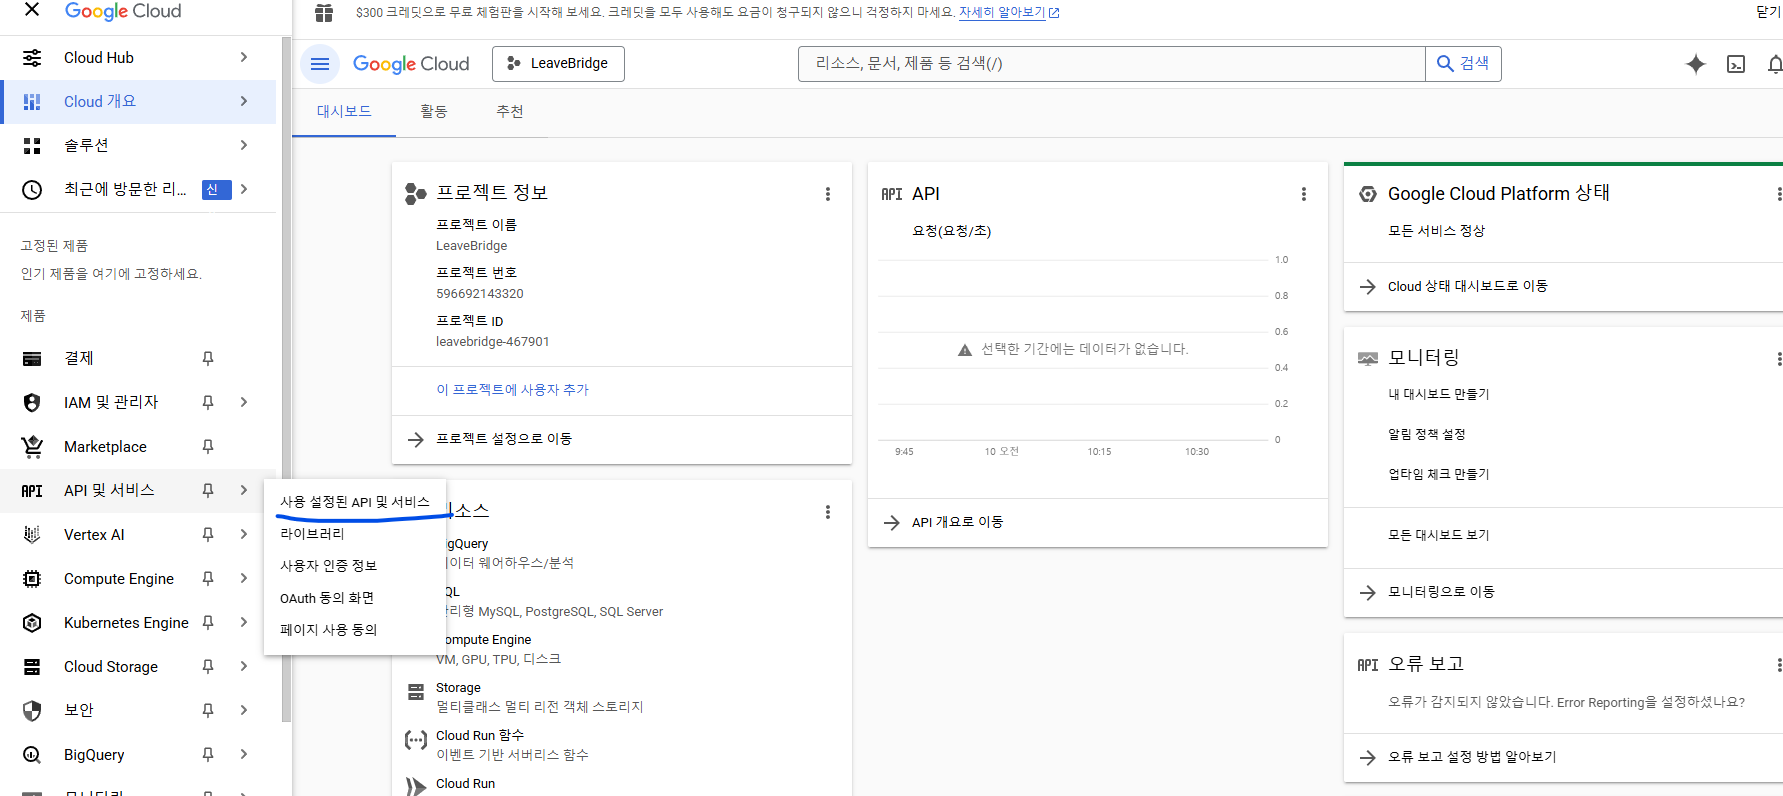Image resolution: width=1783 pixels, height=796 pixels.
Task: Pin API 및 서비스 product
Action: tap(208, 491)
